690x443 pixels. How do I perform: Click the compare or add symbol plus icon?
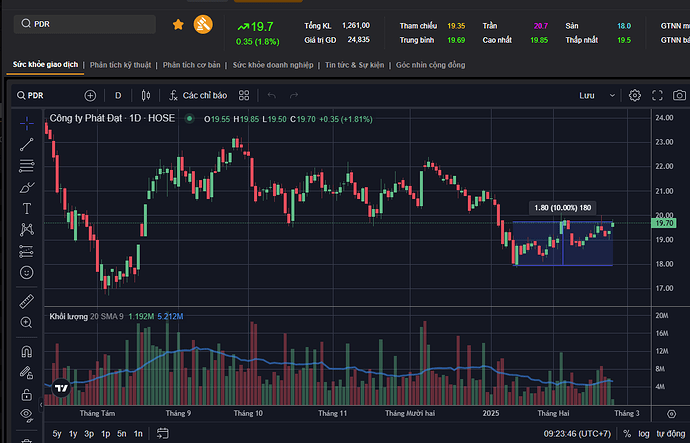click(90, 96)
